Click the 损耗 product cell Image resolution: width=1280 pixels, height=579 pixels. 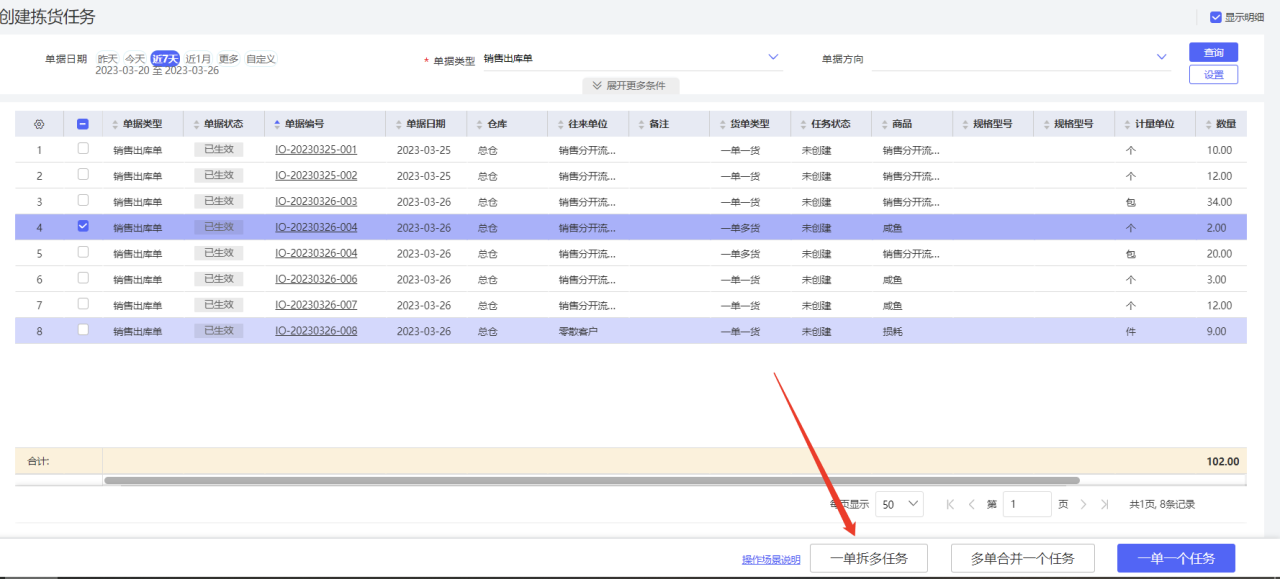click(x=892, y=331)
